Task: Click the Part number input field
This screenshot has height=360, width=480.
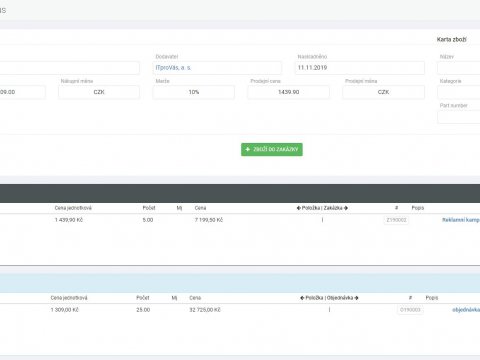Action: [459, 117]
